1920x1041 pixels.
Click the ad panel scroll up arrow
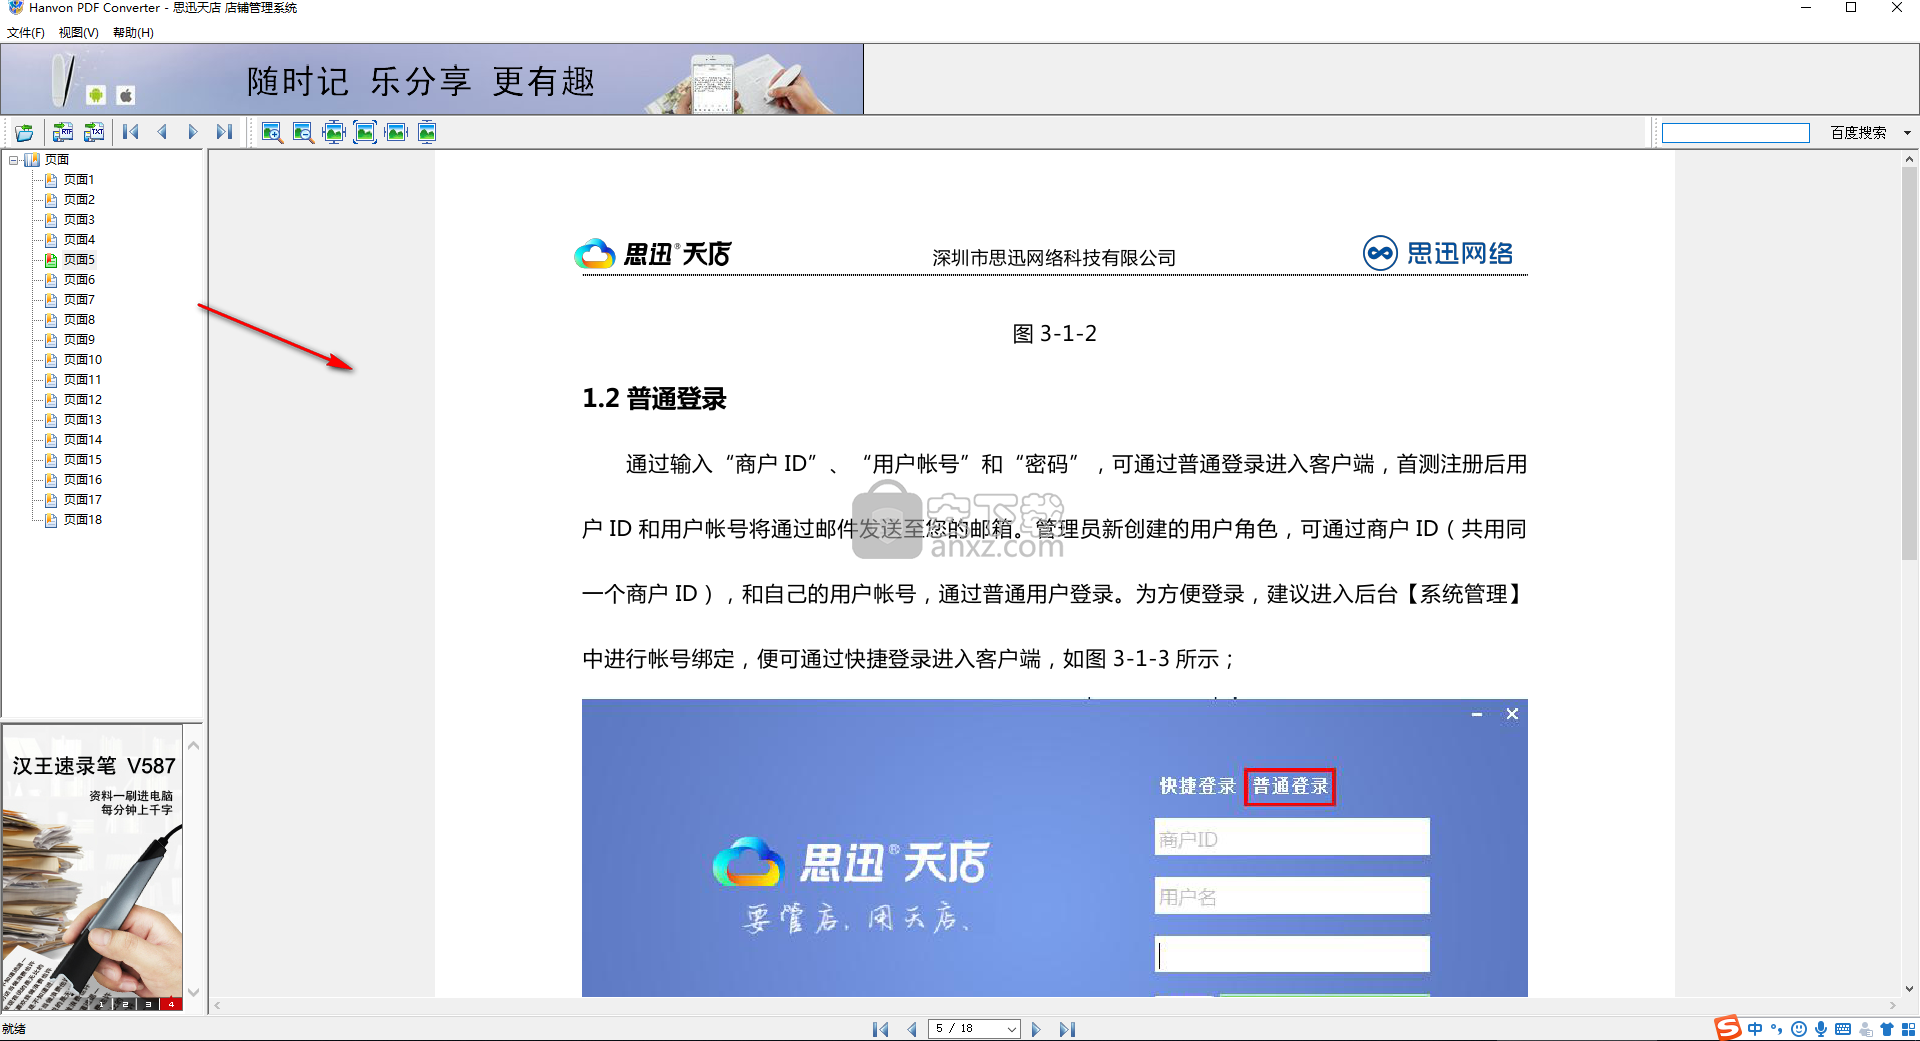coord(194,746)
